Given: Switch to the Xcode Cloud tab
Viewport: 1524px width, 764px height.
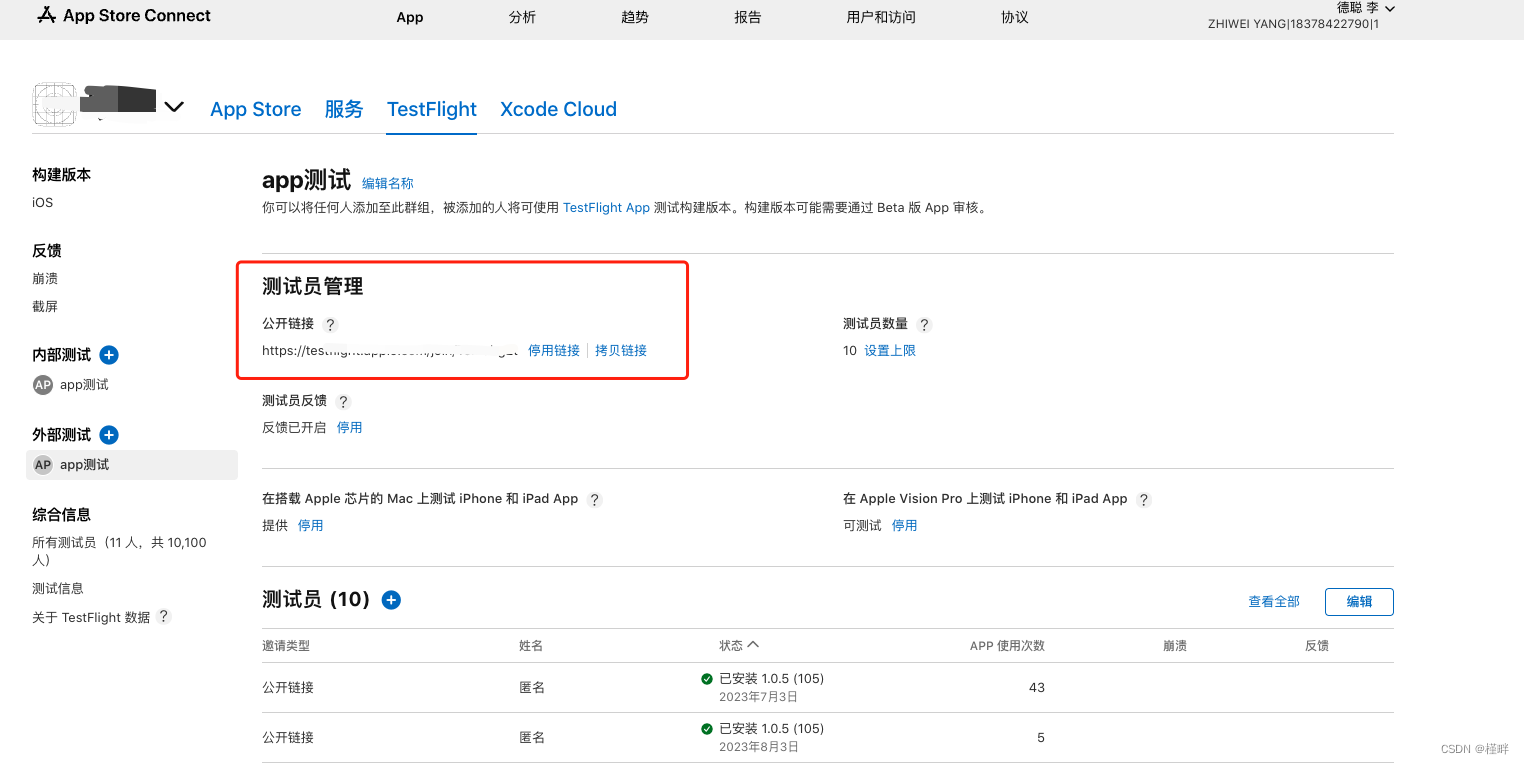Looking at the screenshot, I should pyautogui.click(x=558, y=109).
